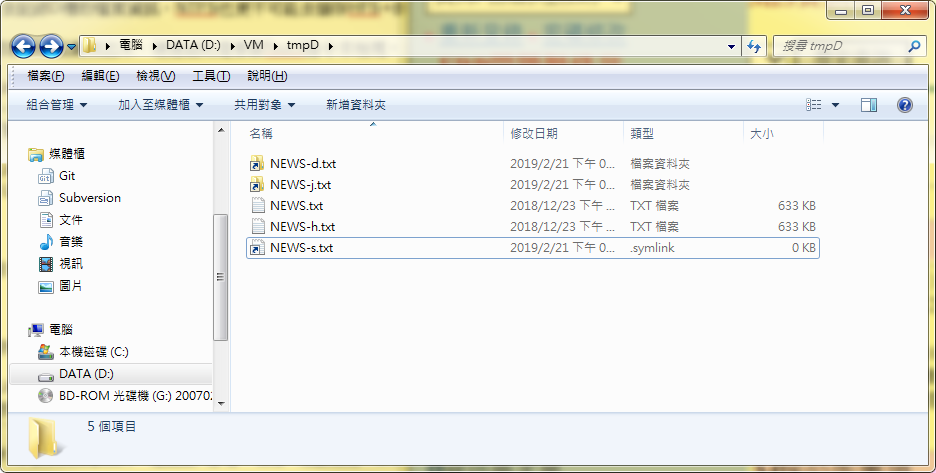Image resolution: width=936 pixels, height=473 pixels.
Task: Select the 媒體櫃 tree node
Action: 66,154
